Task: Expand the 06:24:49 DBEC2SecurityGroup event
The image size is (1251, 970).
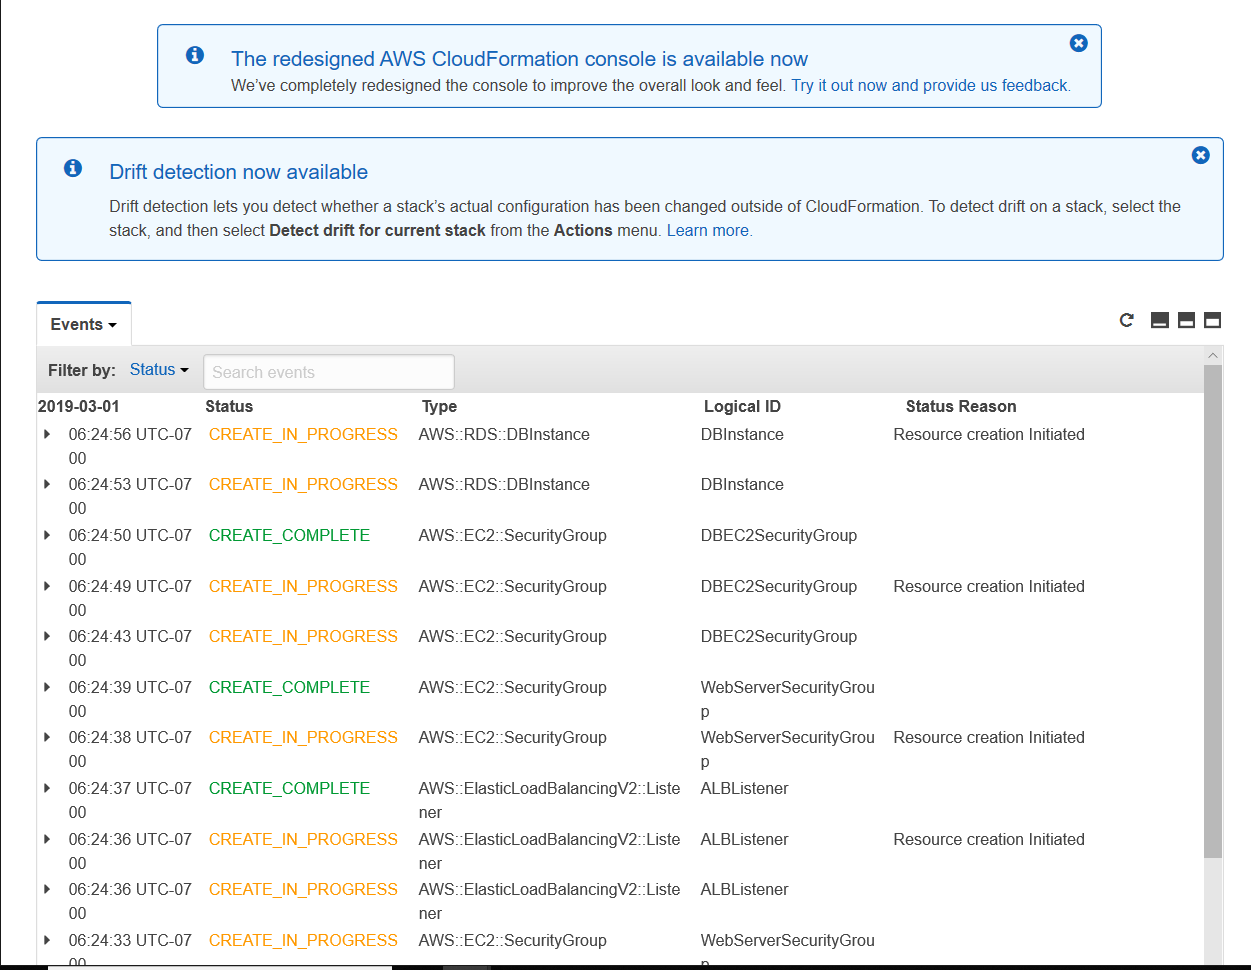Action: 47,586
